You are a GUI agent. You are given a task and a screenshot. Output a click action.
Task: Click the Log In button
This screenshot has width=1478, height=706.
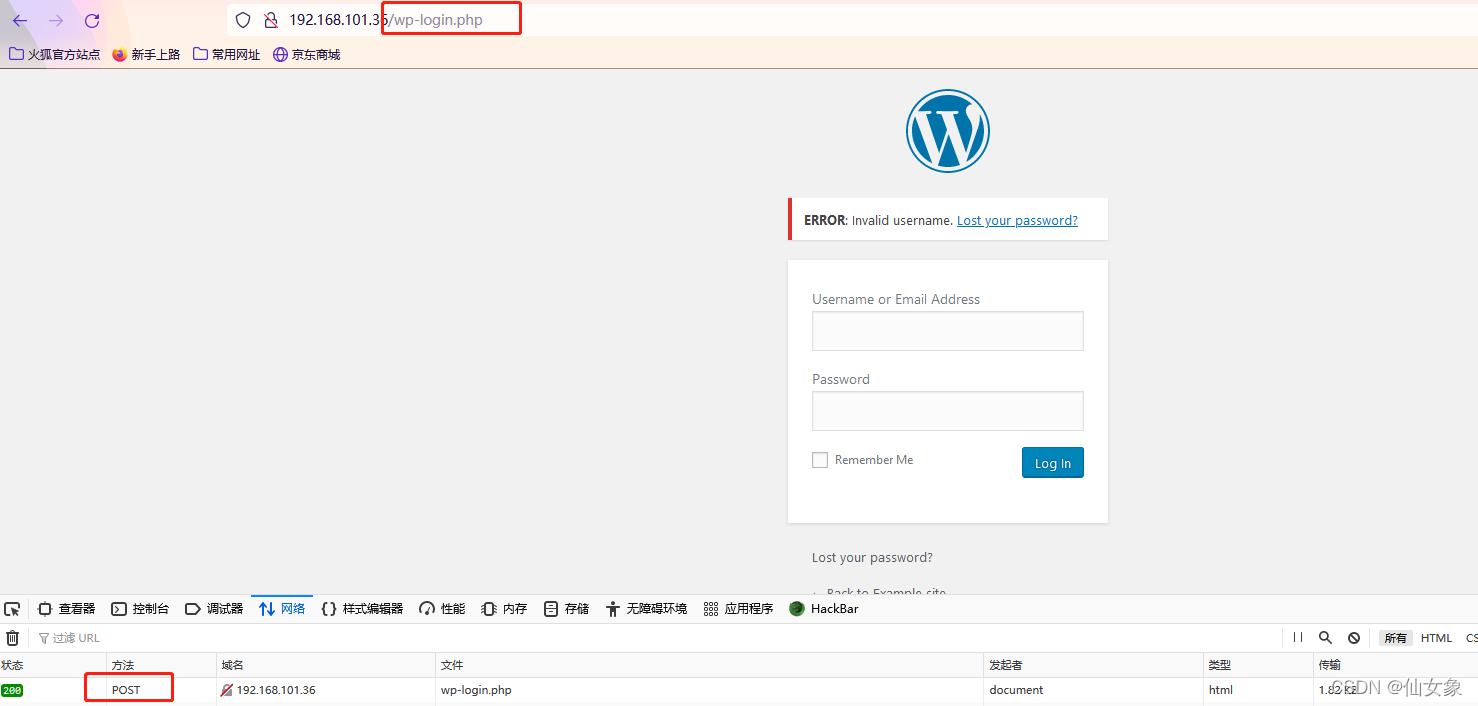tap(1052, 462)
